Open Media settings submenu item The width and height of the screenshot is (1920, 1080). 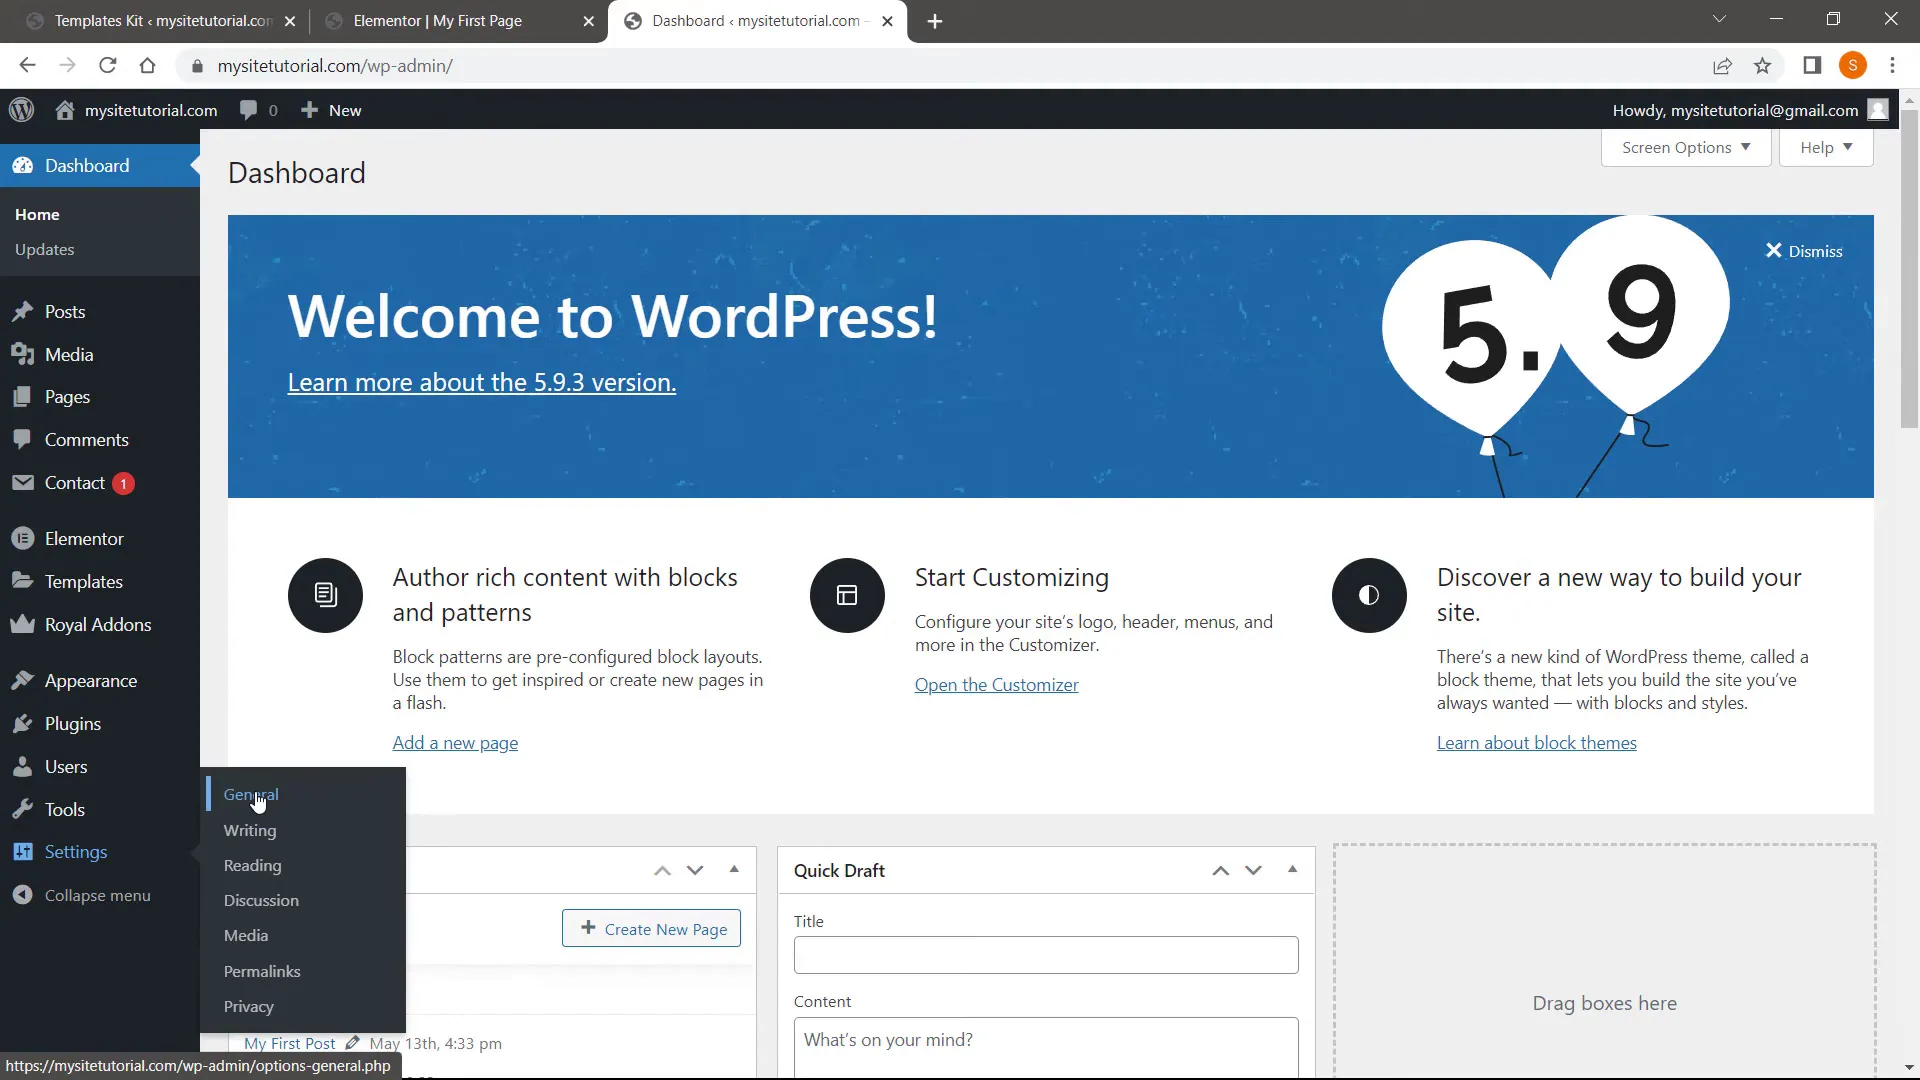click(x=246, y=936)
